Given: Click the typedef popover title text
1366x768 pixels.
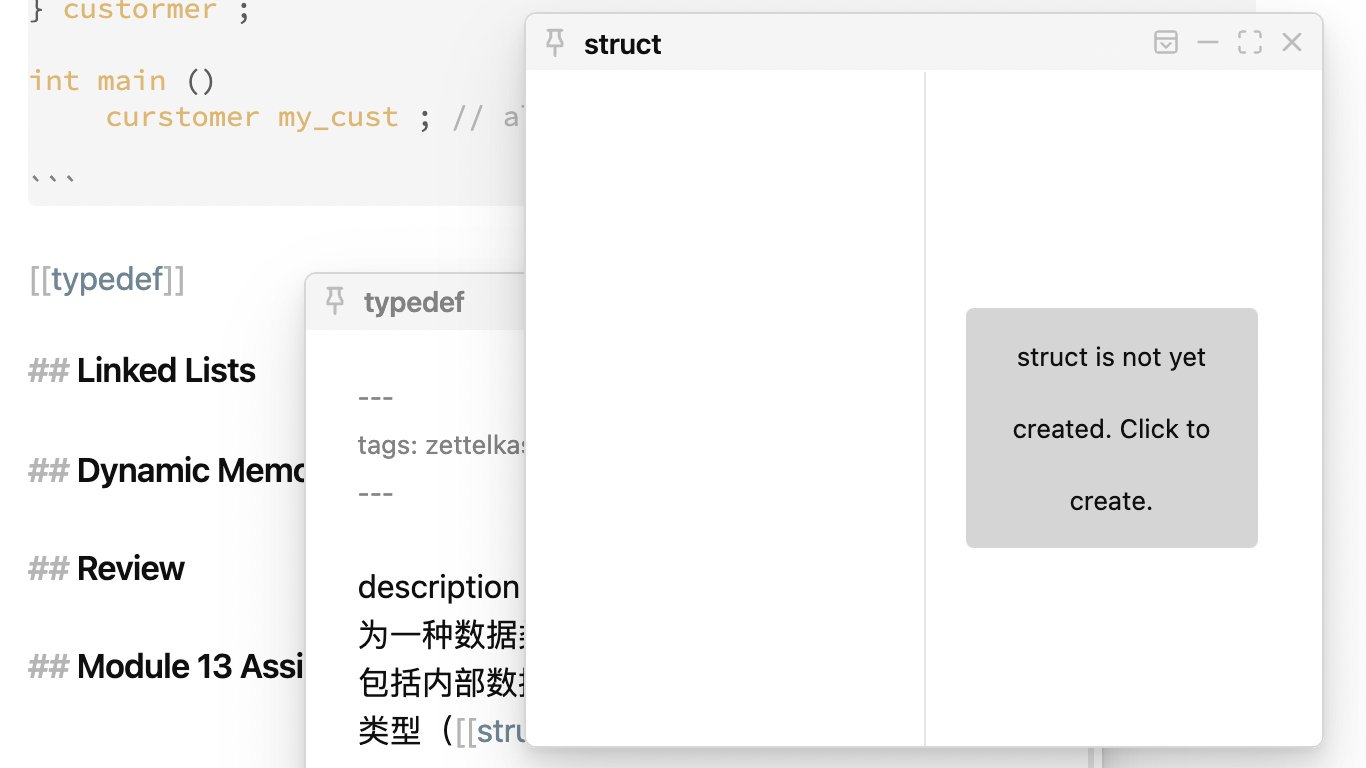Looking at the screenshot, I should point(413,301).
